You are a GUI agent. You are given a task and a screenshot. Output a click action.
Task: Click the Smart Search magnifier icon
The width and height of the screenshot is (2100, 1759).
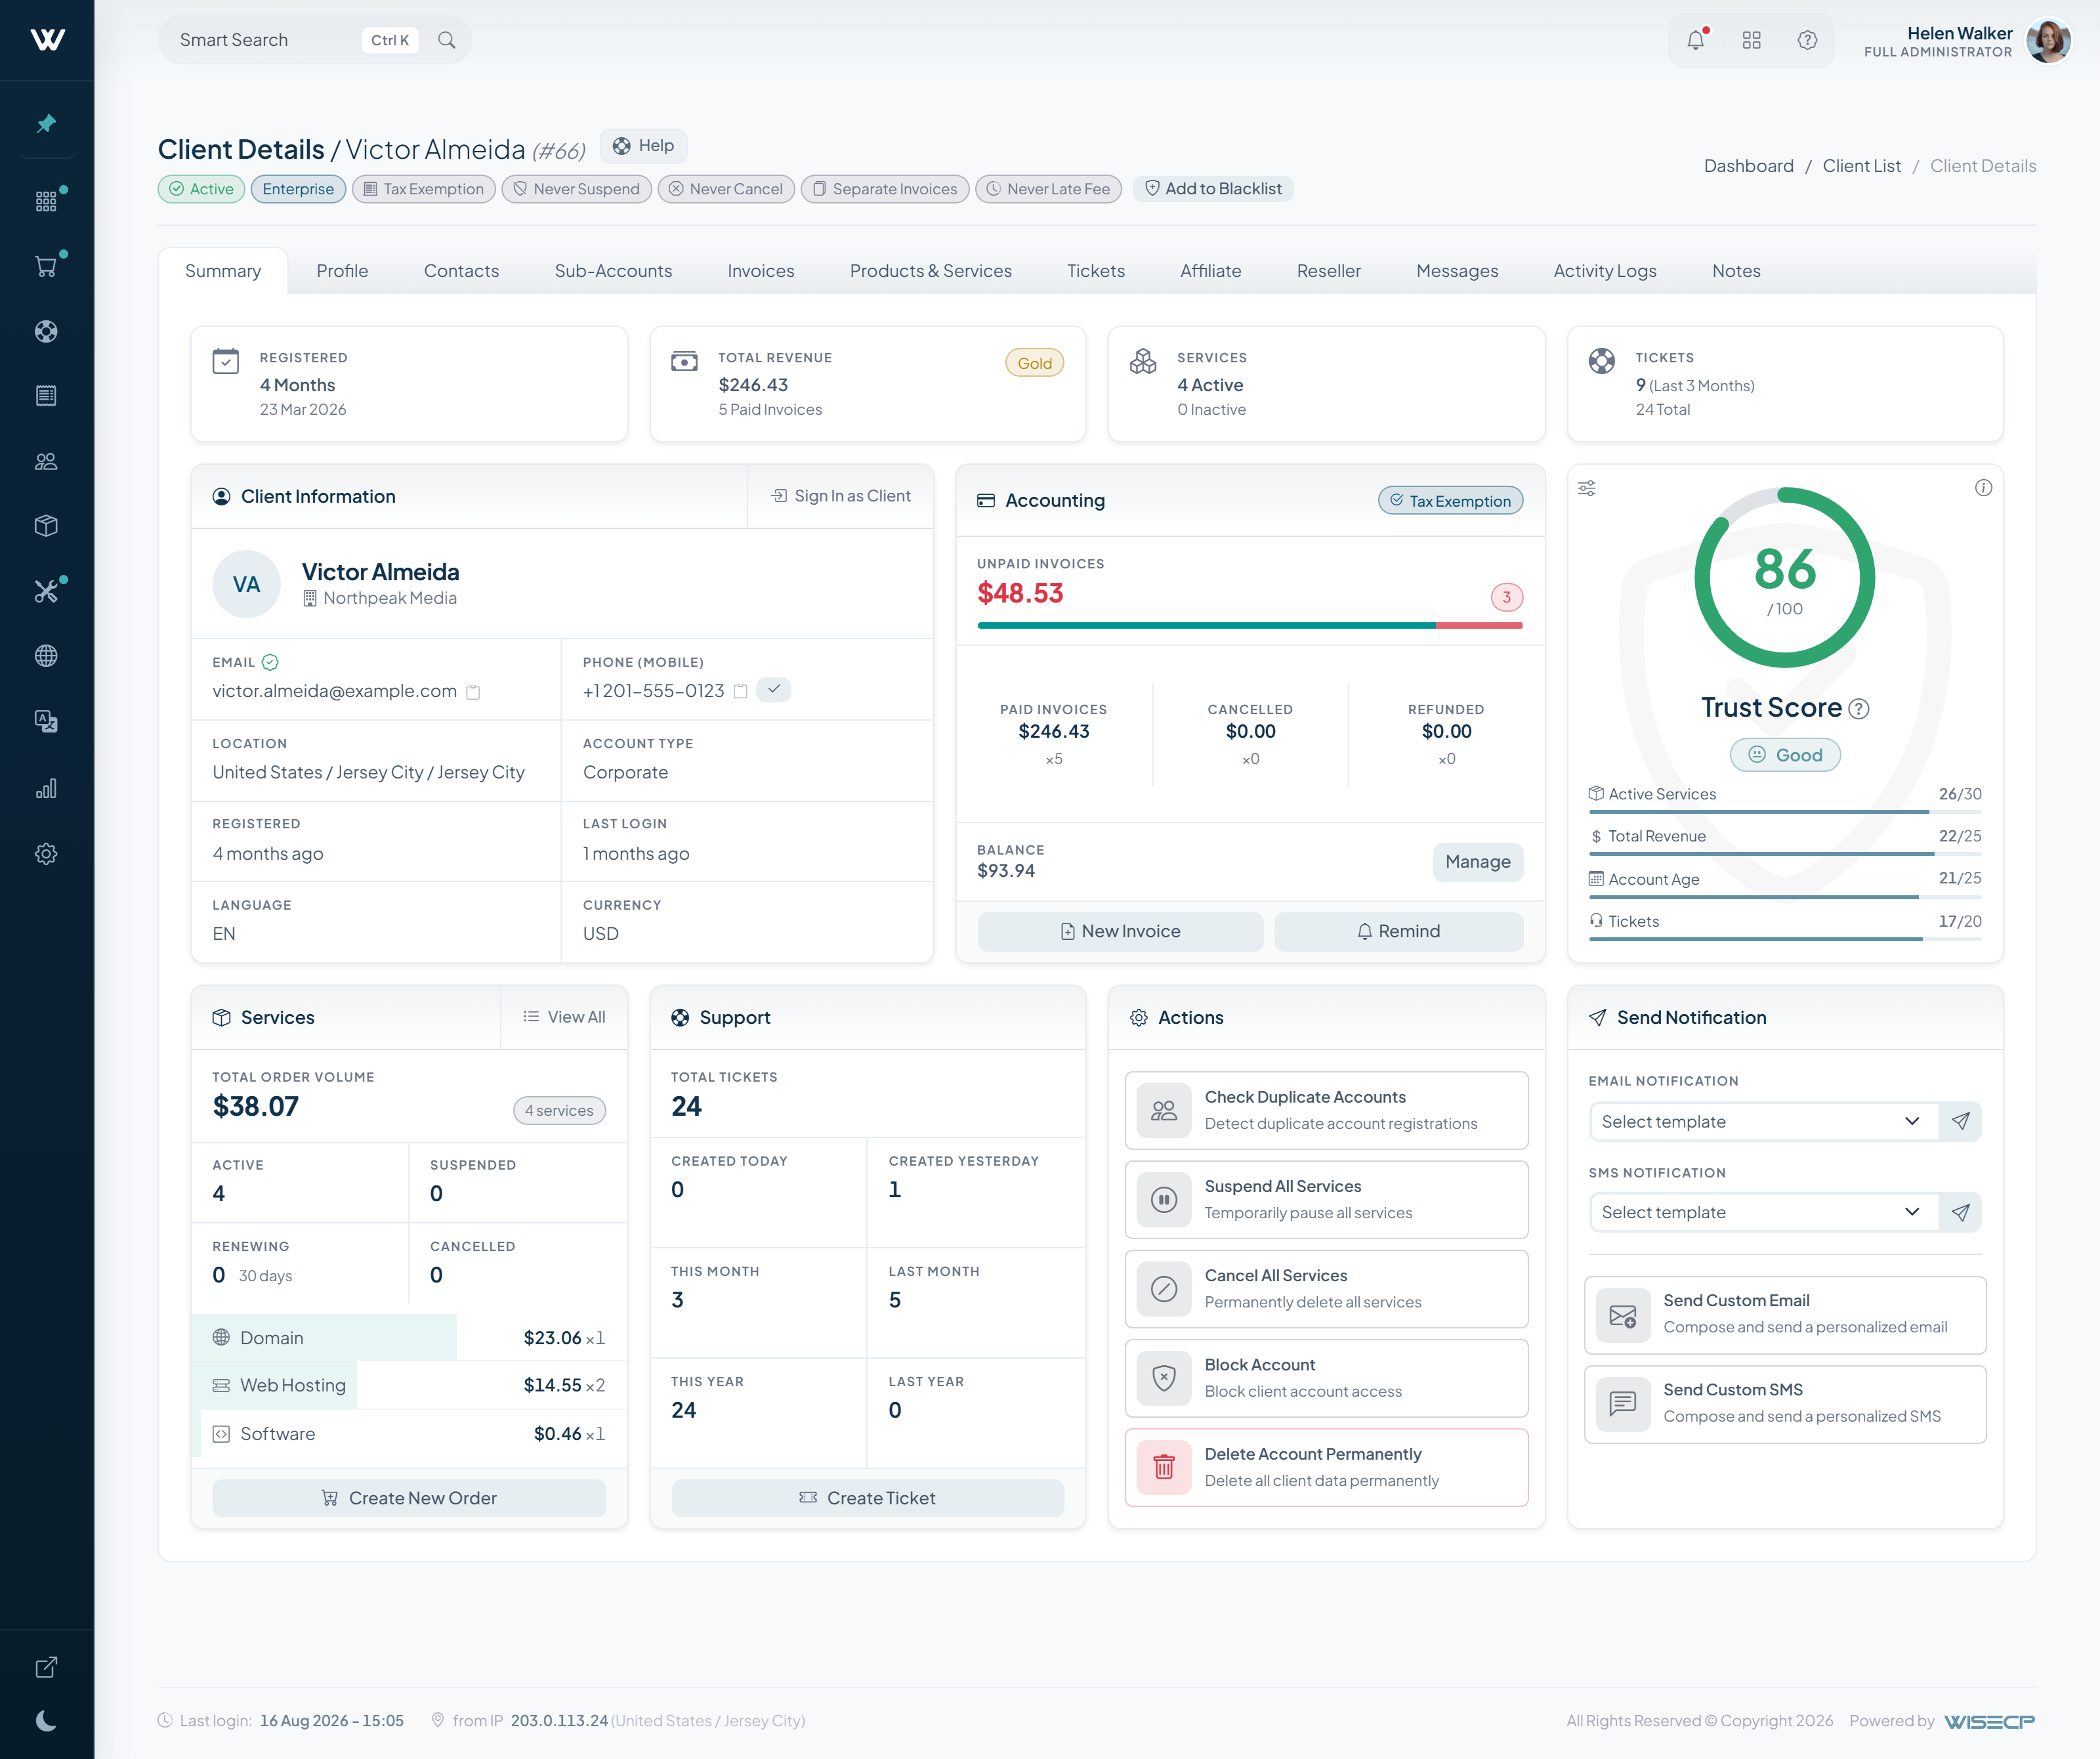pos(447,40)
